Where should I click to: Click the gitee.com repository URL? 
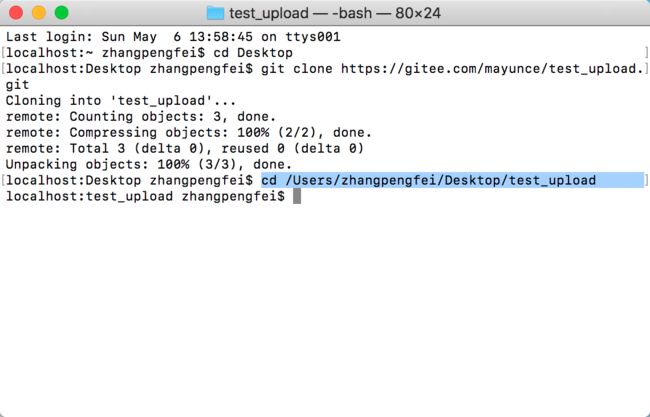(x=492, y=69)
